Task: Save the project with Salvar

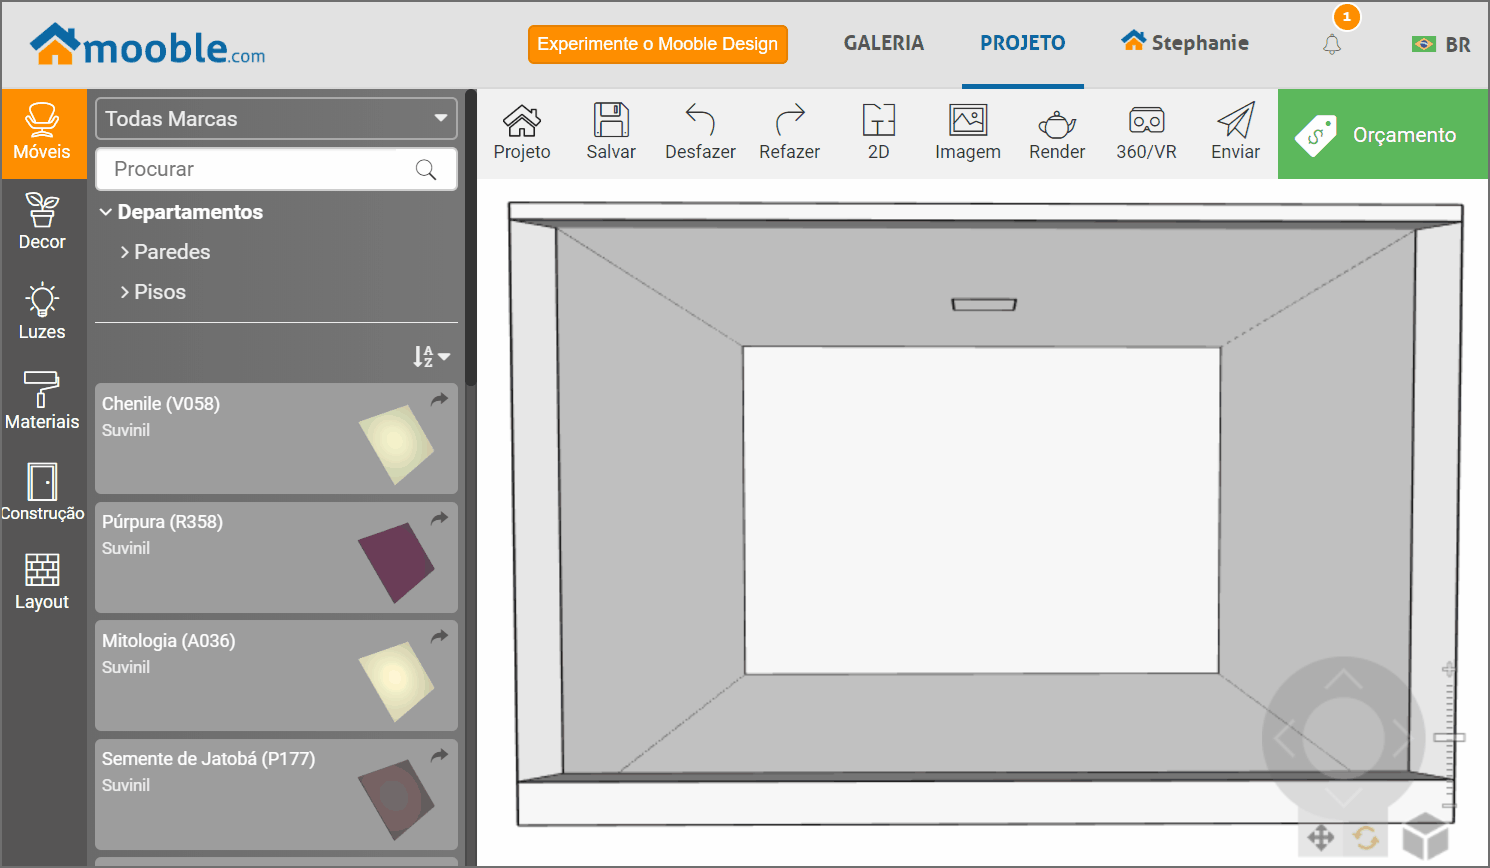Action: [x=611, y=133]
